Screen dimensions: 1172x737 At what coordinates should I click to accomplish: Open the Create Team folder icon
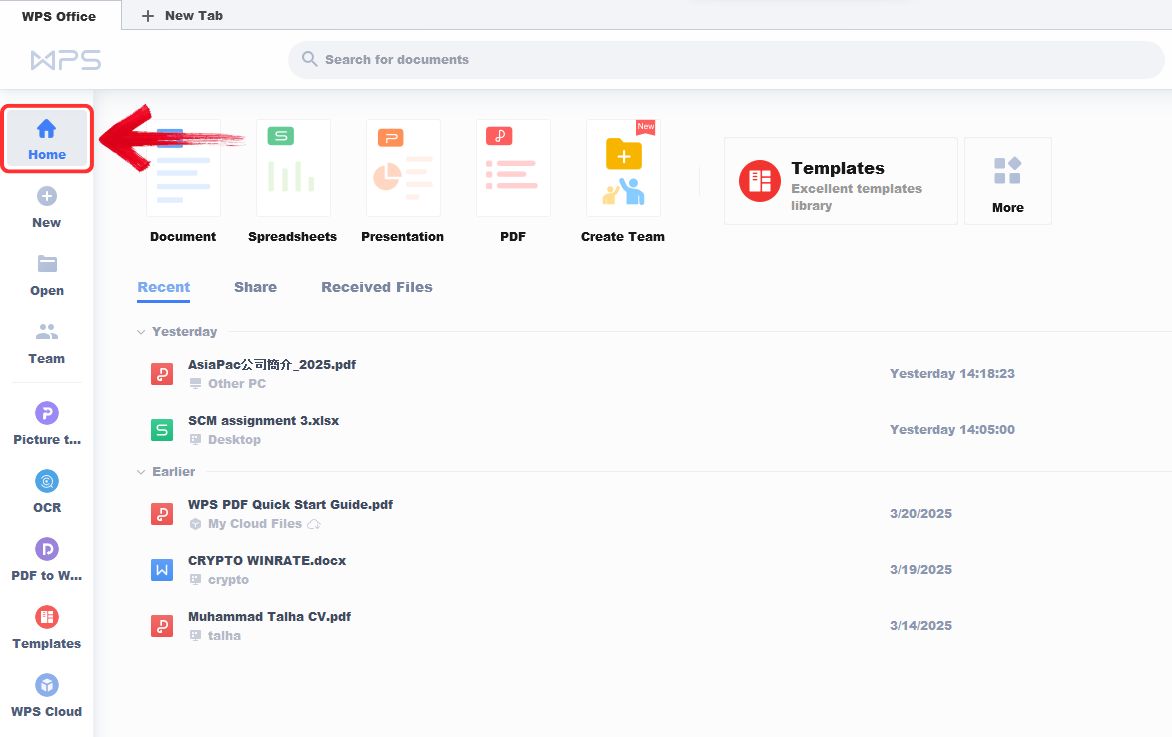click(622, 167)
